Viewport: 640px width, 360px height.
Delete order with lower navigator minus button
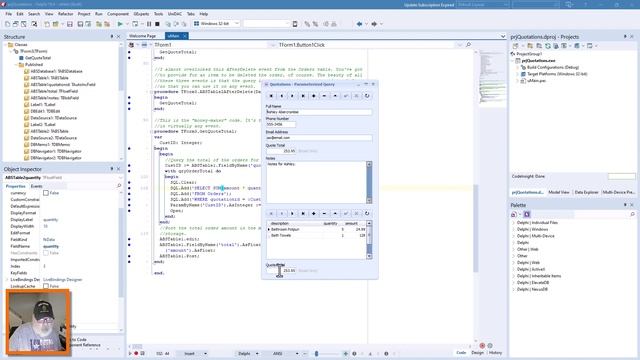[x=324, y=213]
